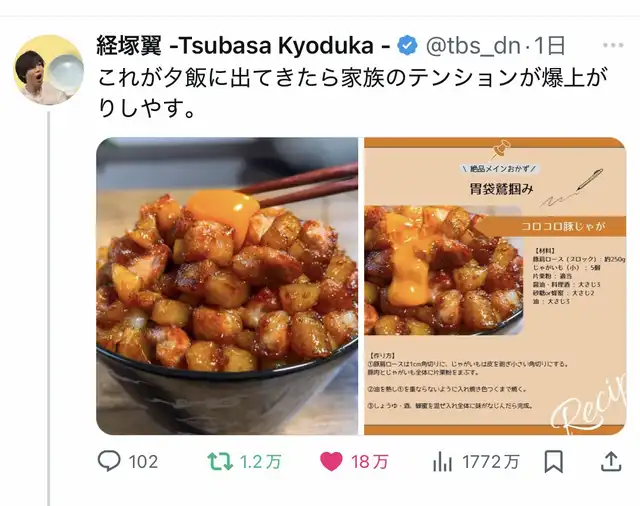
Task: Click the tweet text about 夕飯
Action: pyautogui.click(x=353, y=92)
